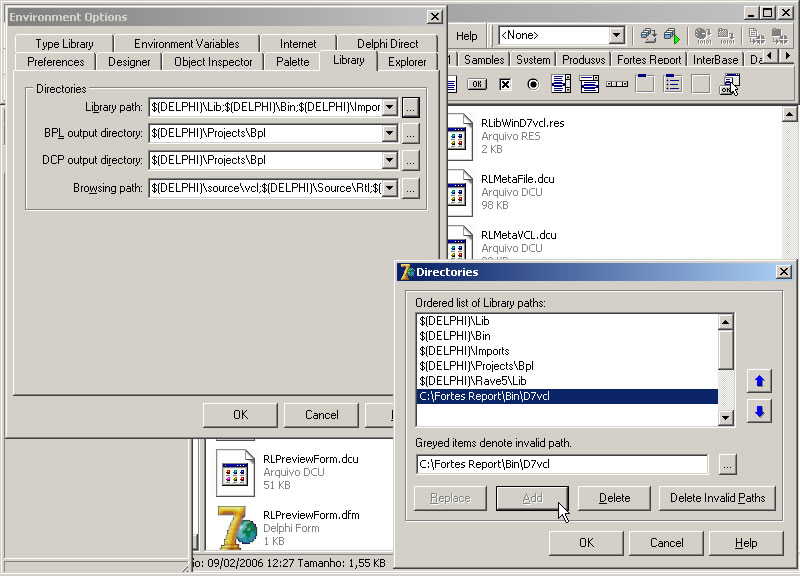
Task: Click the blue move-up arrow button
Action: pyautogui.click(x=759, y=381)
